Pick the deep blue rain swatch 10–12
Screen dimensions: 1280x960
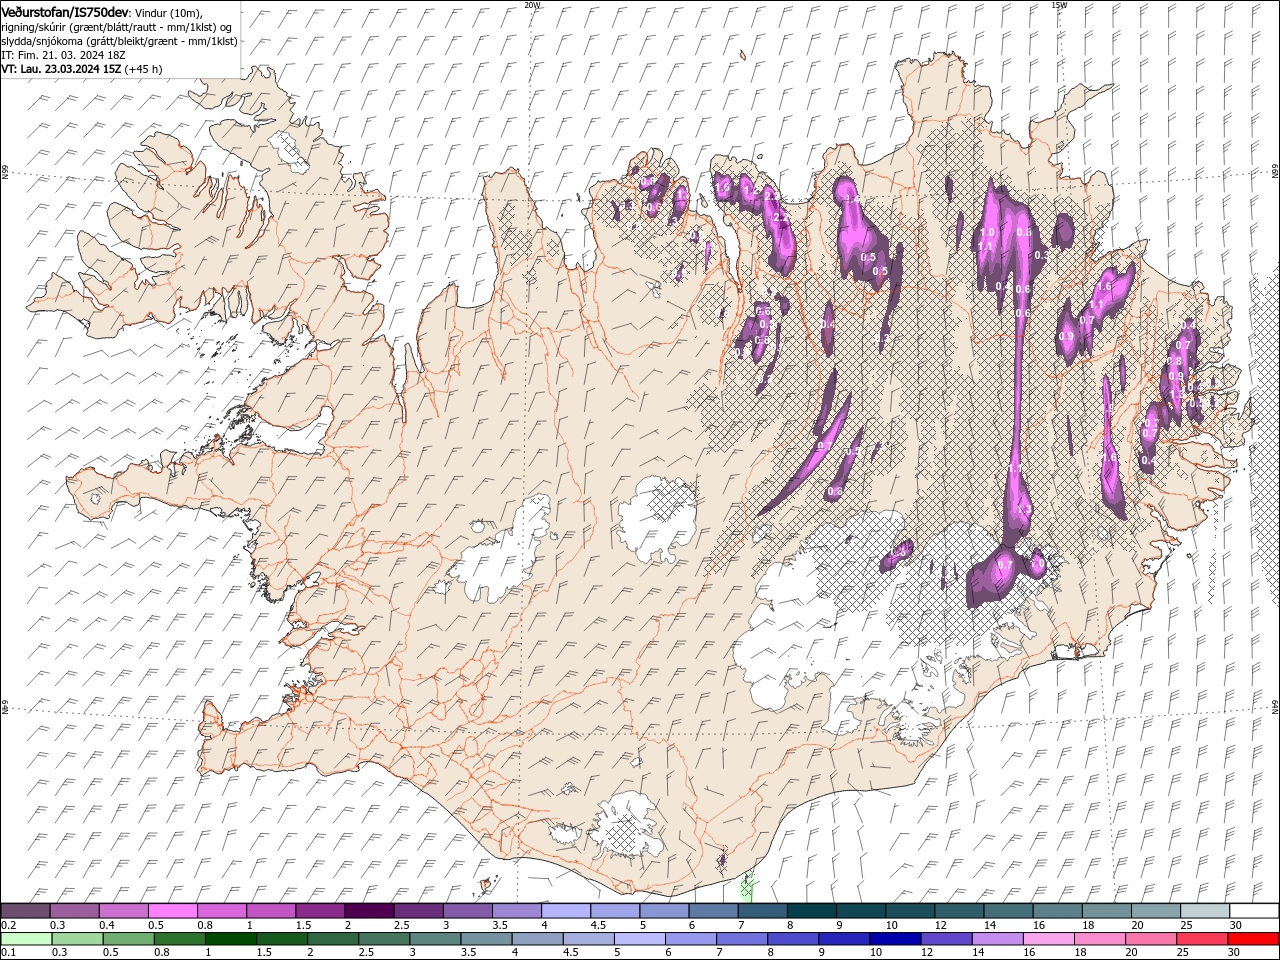pos(893,939)
